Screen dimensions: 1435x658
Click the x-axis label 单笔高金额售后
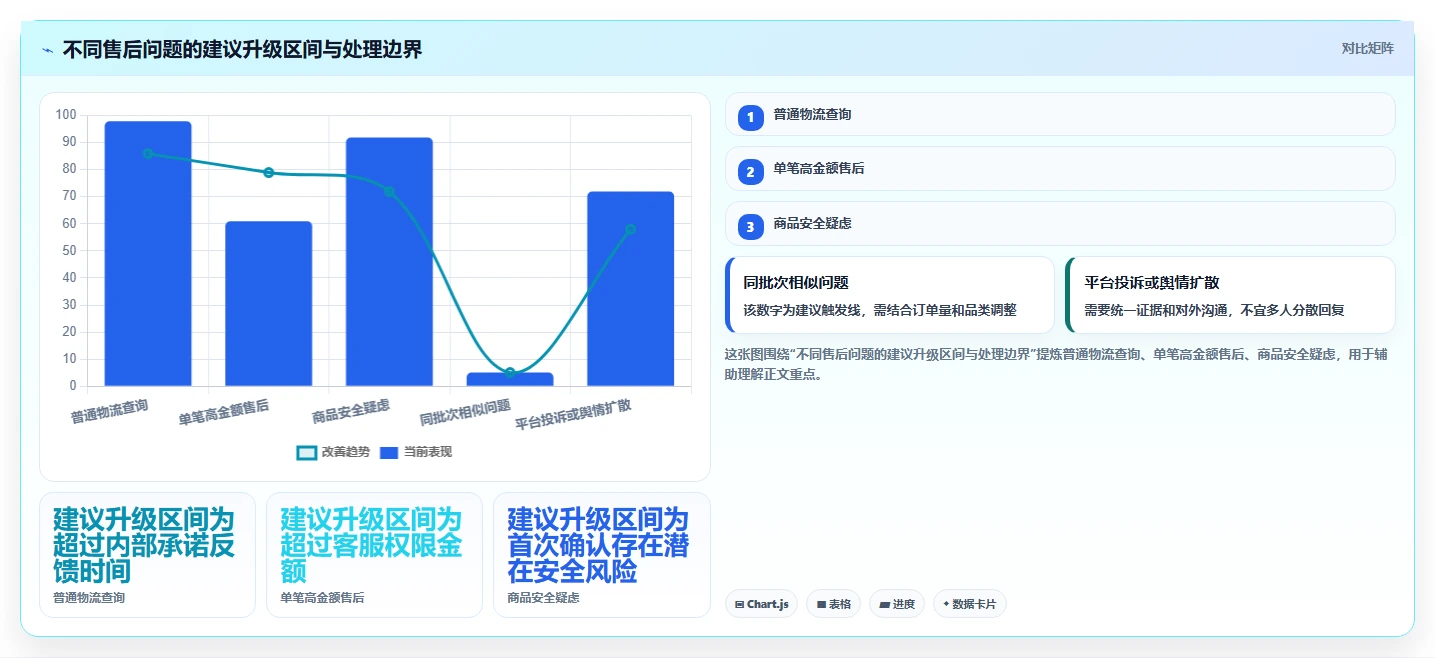pyautogui.click(x=225, y=411)
